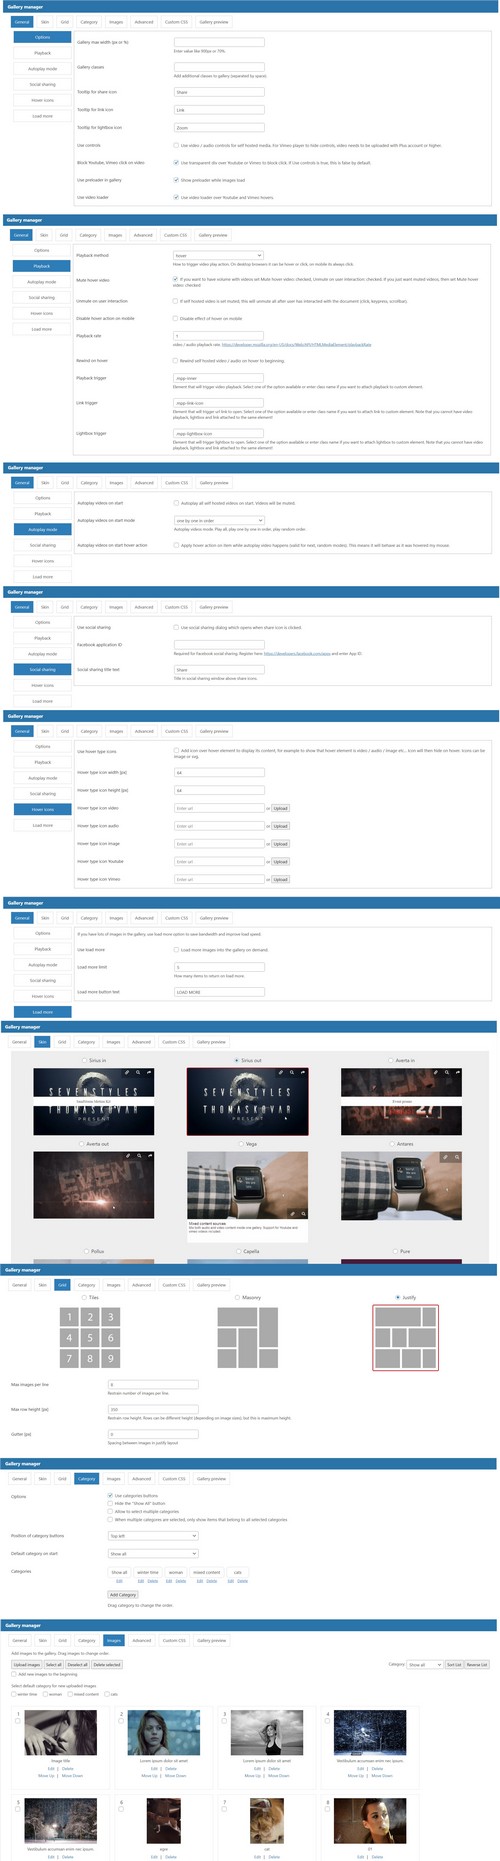Click the Deselect all button
The width and height of the screenshot is (500, 1861).
tap(77, 1664)
